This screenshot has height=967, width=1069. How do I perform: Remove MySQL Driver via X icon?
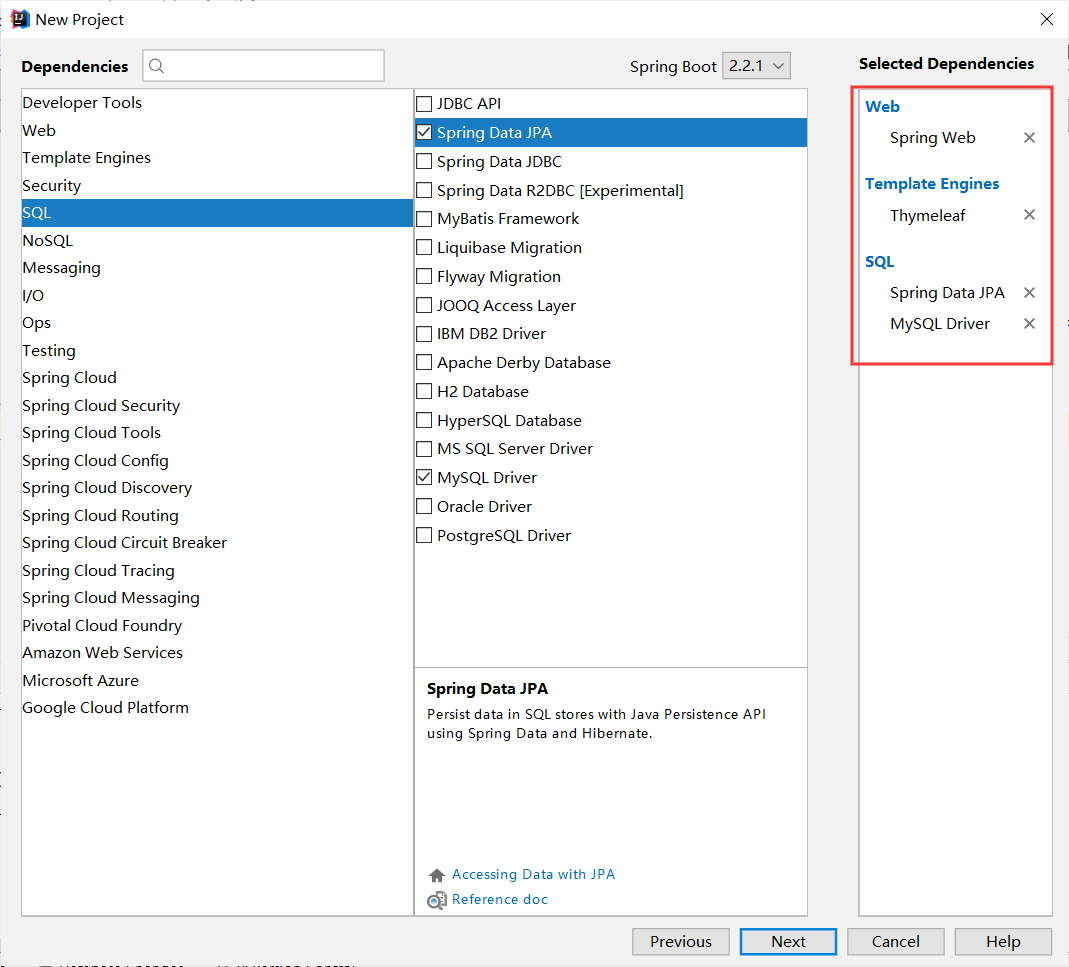coord(1029,323)
